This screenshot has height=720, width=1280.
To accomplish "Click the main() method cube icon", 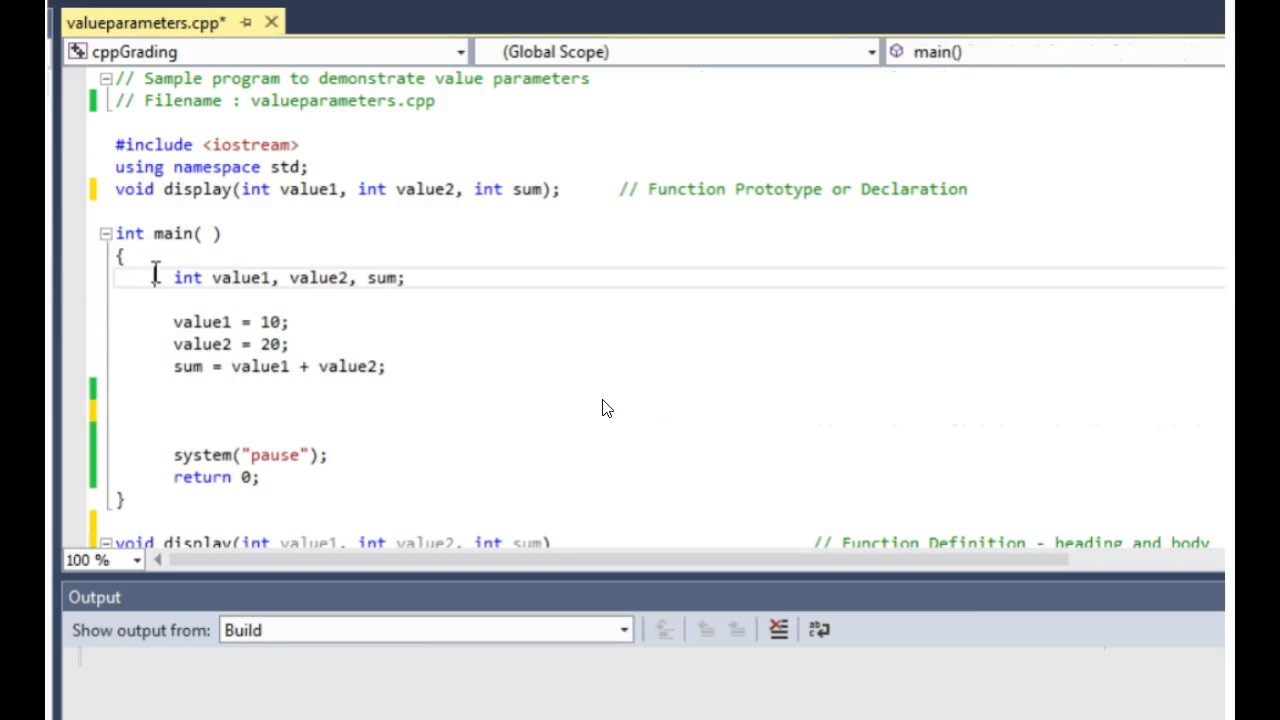I will 896,52.
